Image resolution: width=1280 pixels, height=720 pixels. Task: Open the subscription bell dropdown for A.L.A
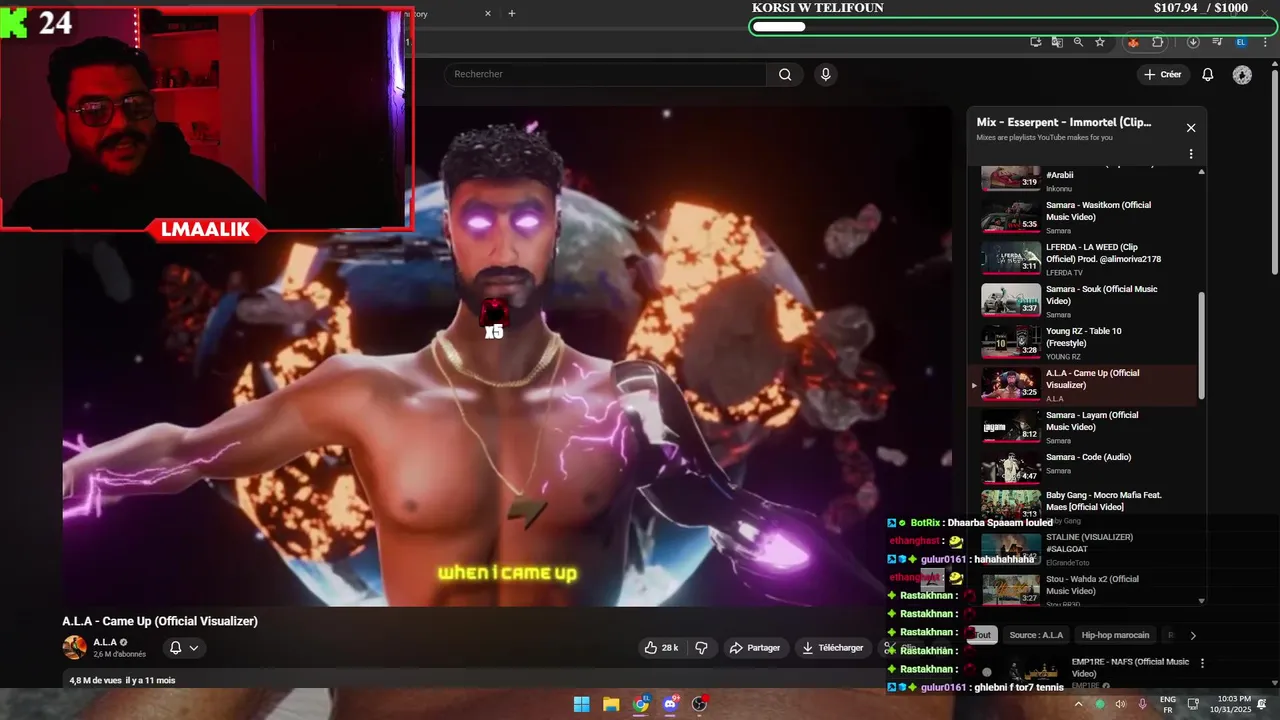click(184, 648)
